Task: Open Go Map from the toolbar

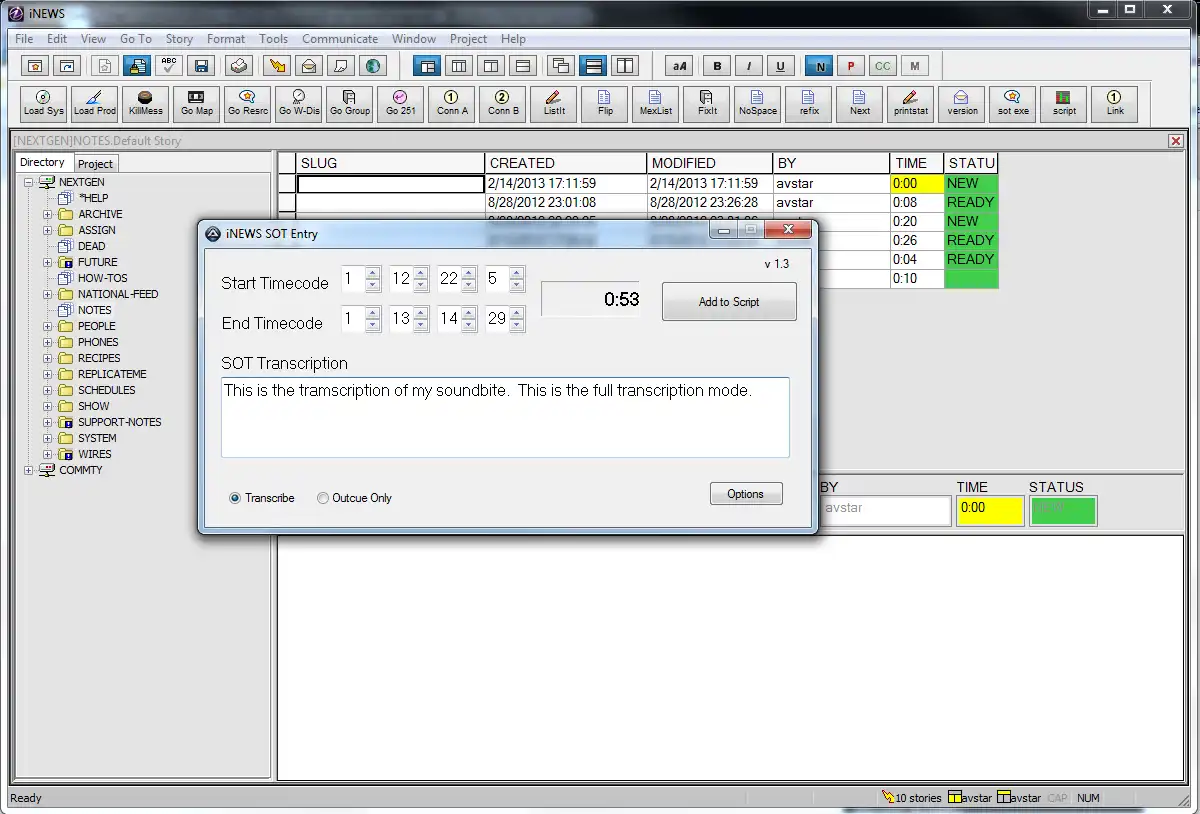Action: [x=197, y=103]
